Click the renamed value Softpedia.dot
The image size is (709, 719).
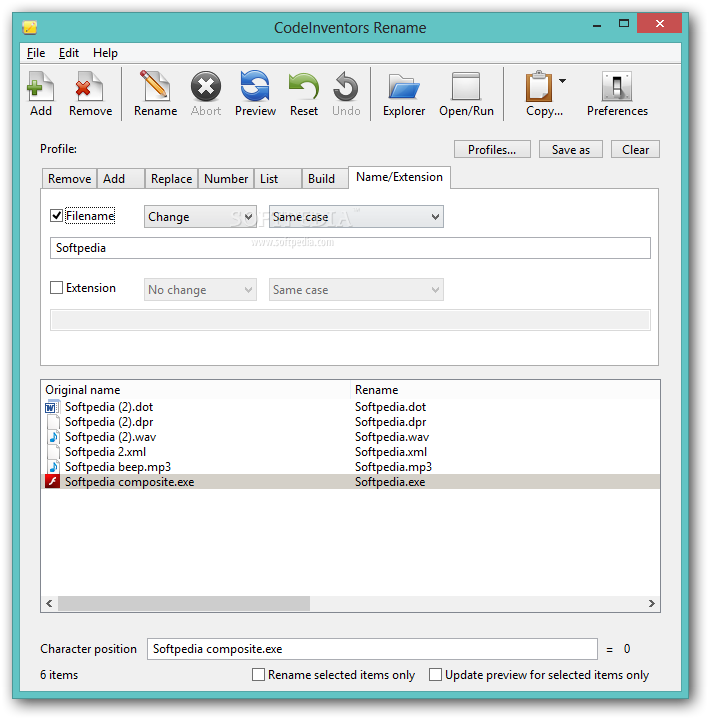pos(390,407)
